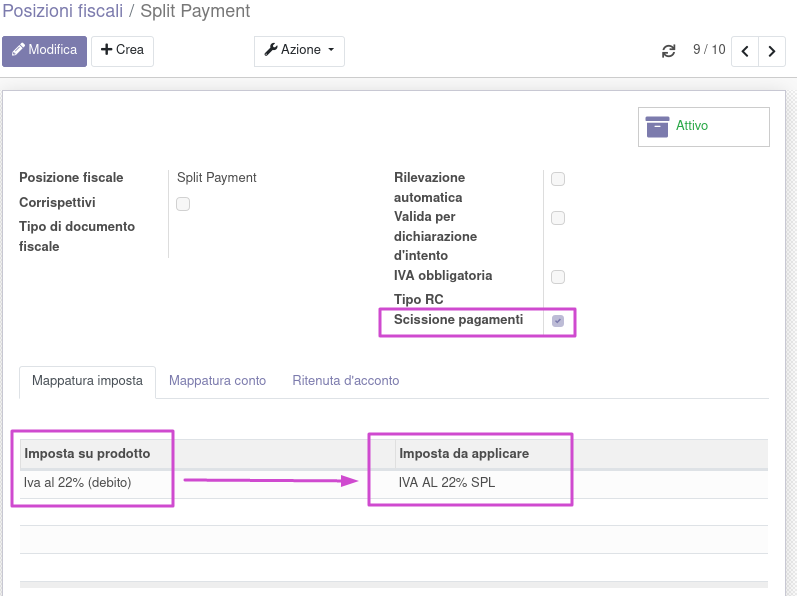
Task: Switch to the Mappatura conto tab
Action: tap(217, 381)
